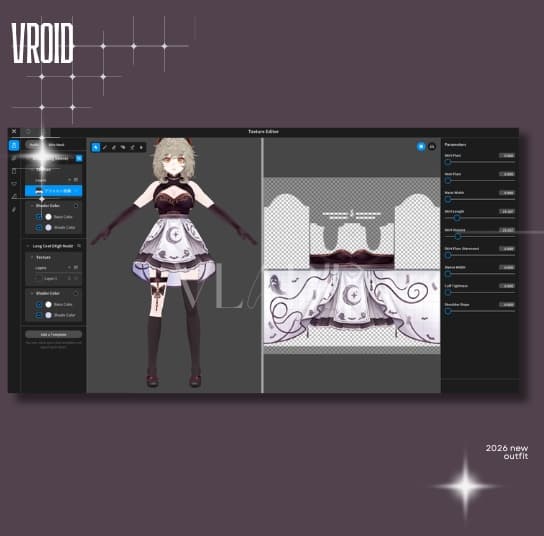
Task: Select the brush tool in the paint toolbar
Action: click(x=105, y=147)
